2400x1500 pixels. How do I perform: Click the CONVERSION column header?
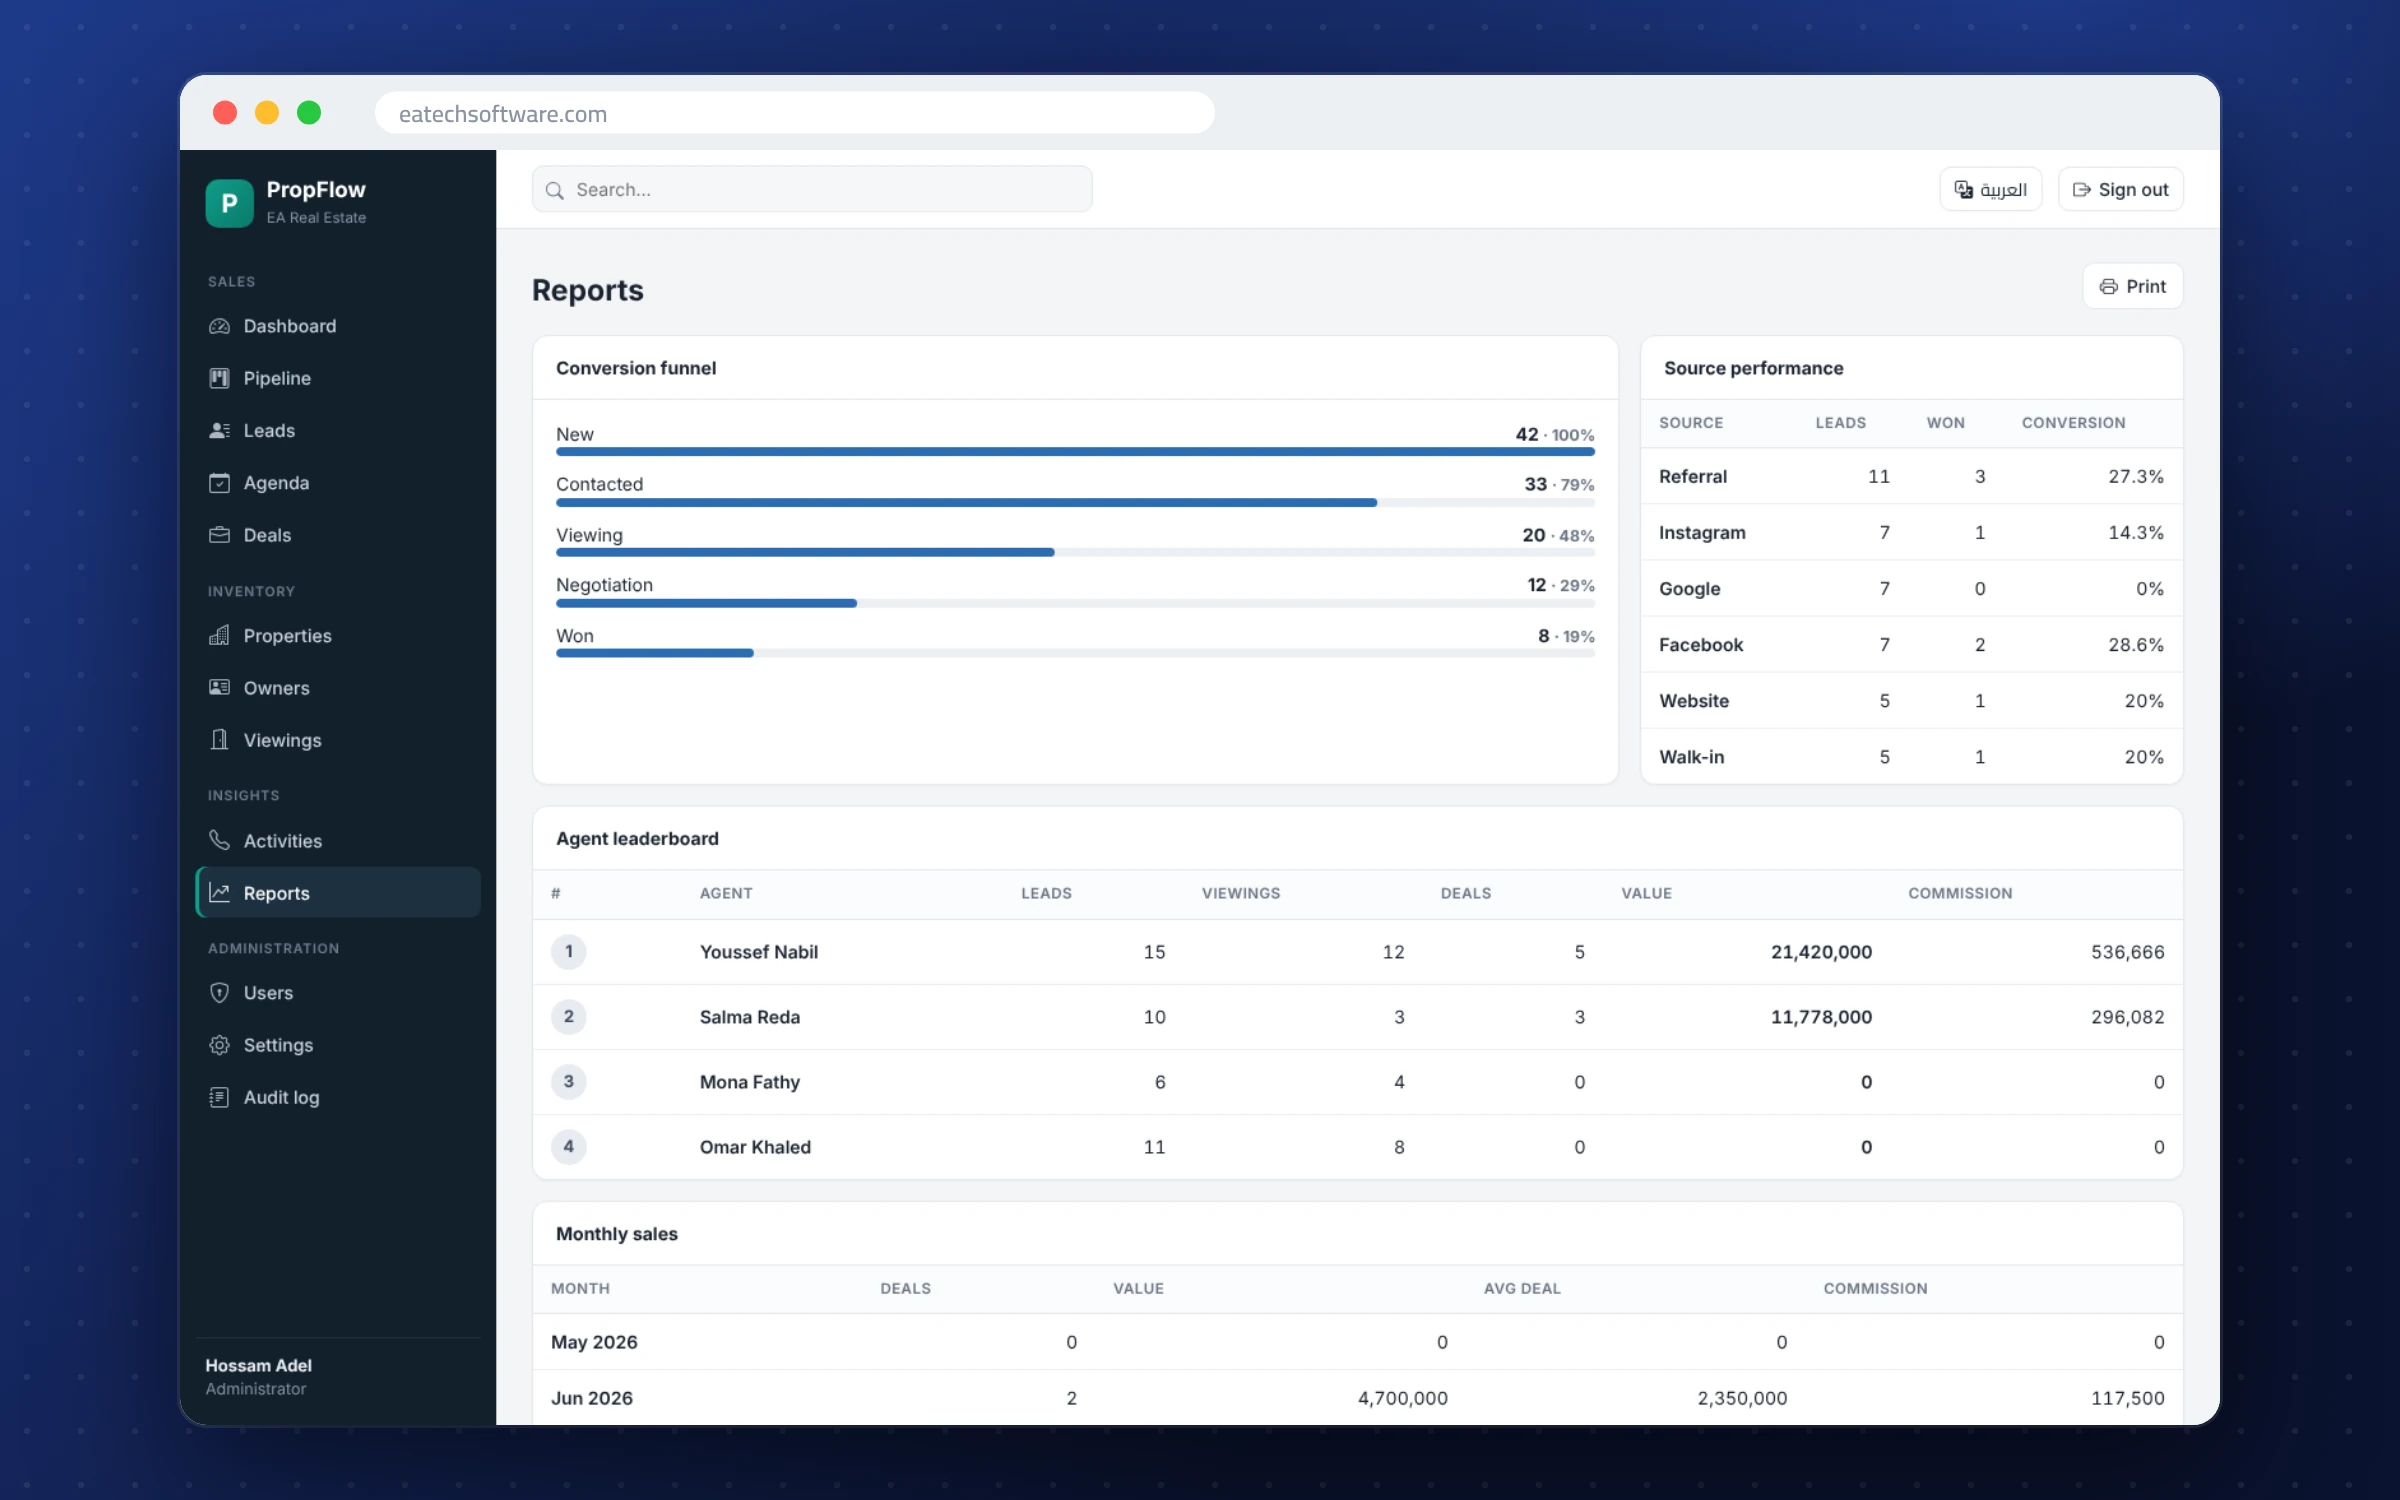[2073, 423]
